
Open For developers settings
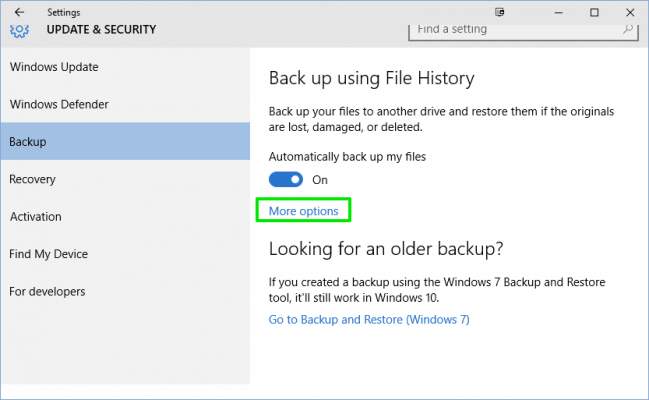click(x=125, y=291)
